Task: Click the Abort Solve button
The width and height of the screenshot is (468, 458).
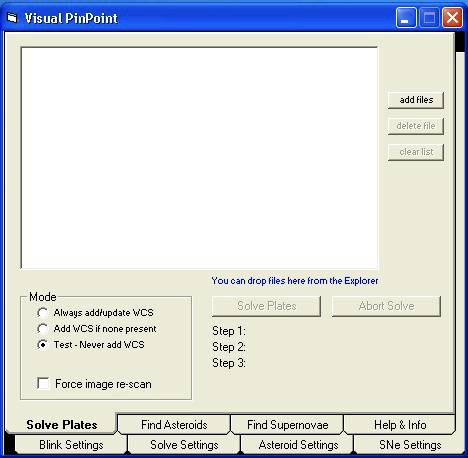Action: click(x=386, y=306)
